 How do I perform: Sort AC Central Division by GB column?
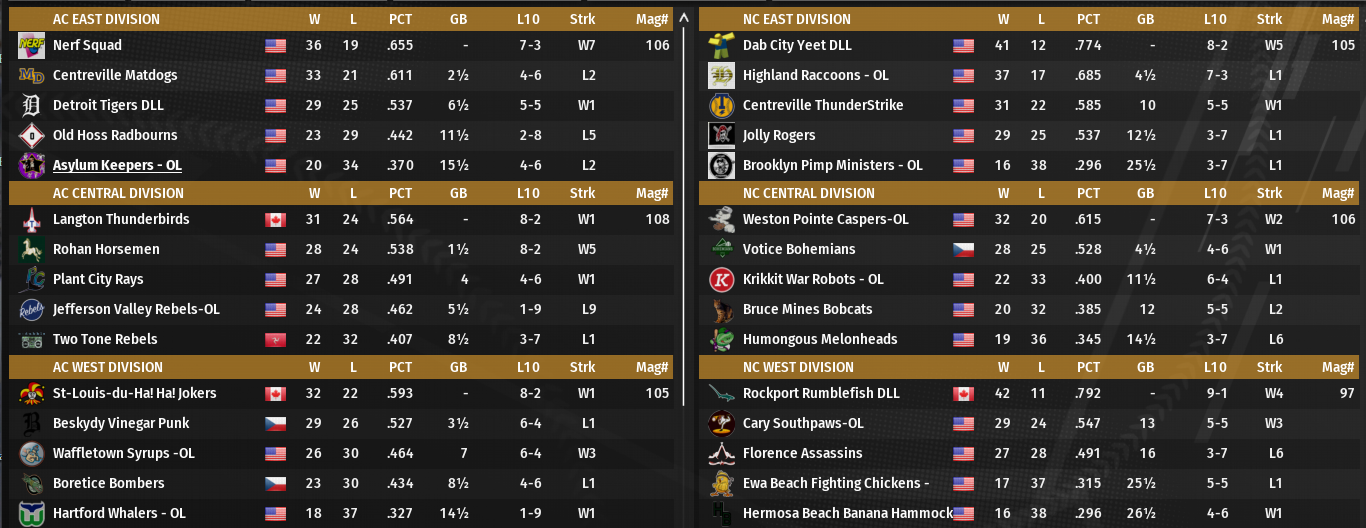coord(459,193)
